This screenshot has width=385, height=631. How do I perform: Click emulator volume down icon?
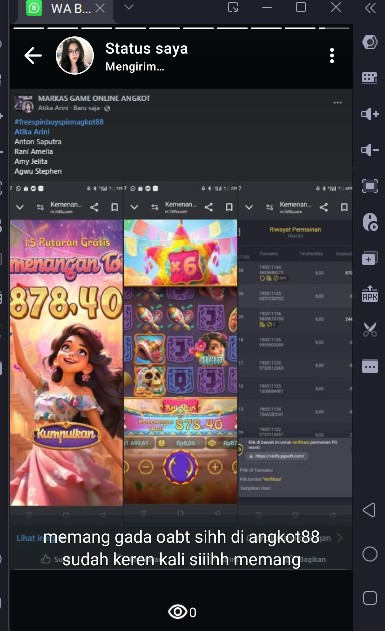point(370,150)
